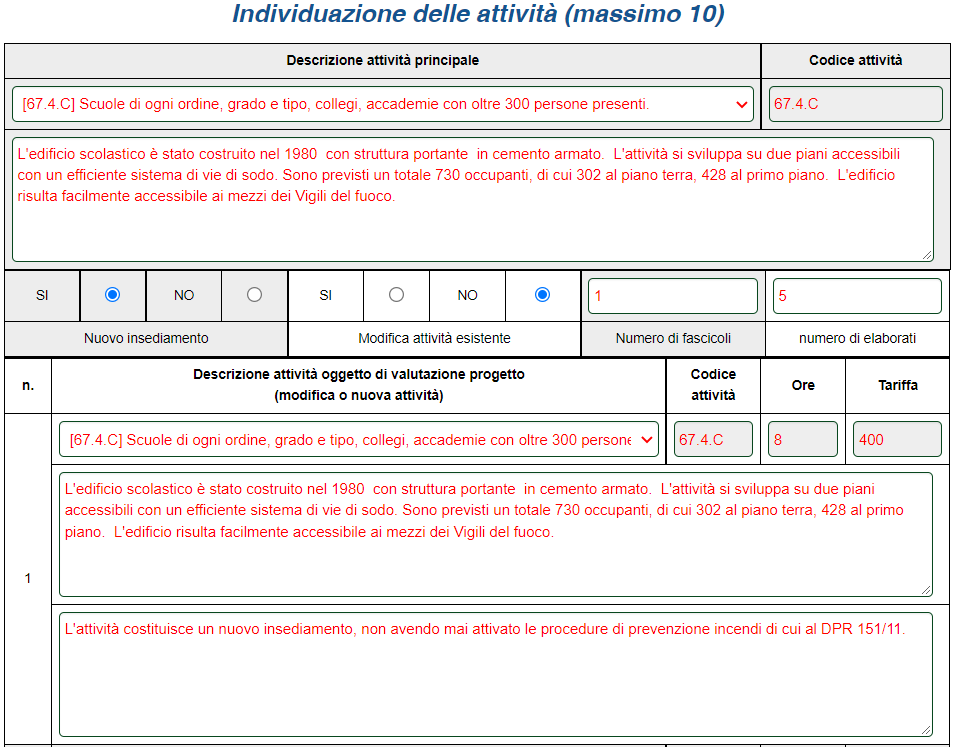Click the Ore field showing 8
The height and width of the screenshot is (747, 955).
pyautogui.click(x=803, y=439)
